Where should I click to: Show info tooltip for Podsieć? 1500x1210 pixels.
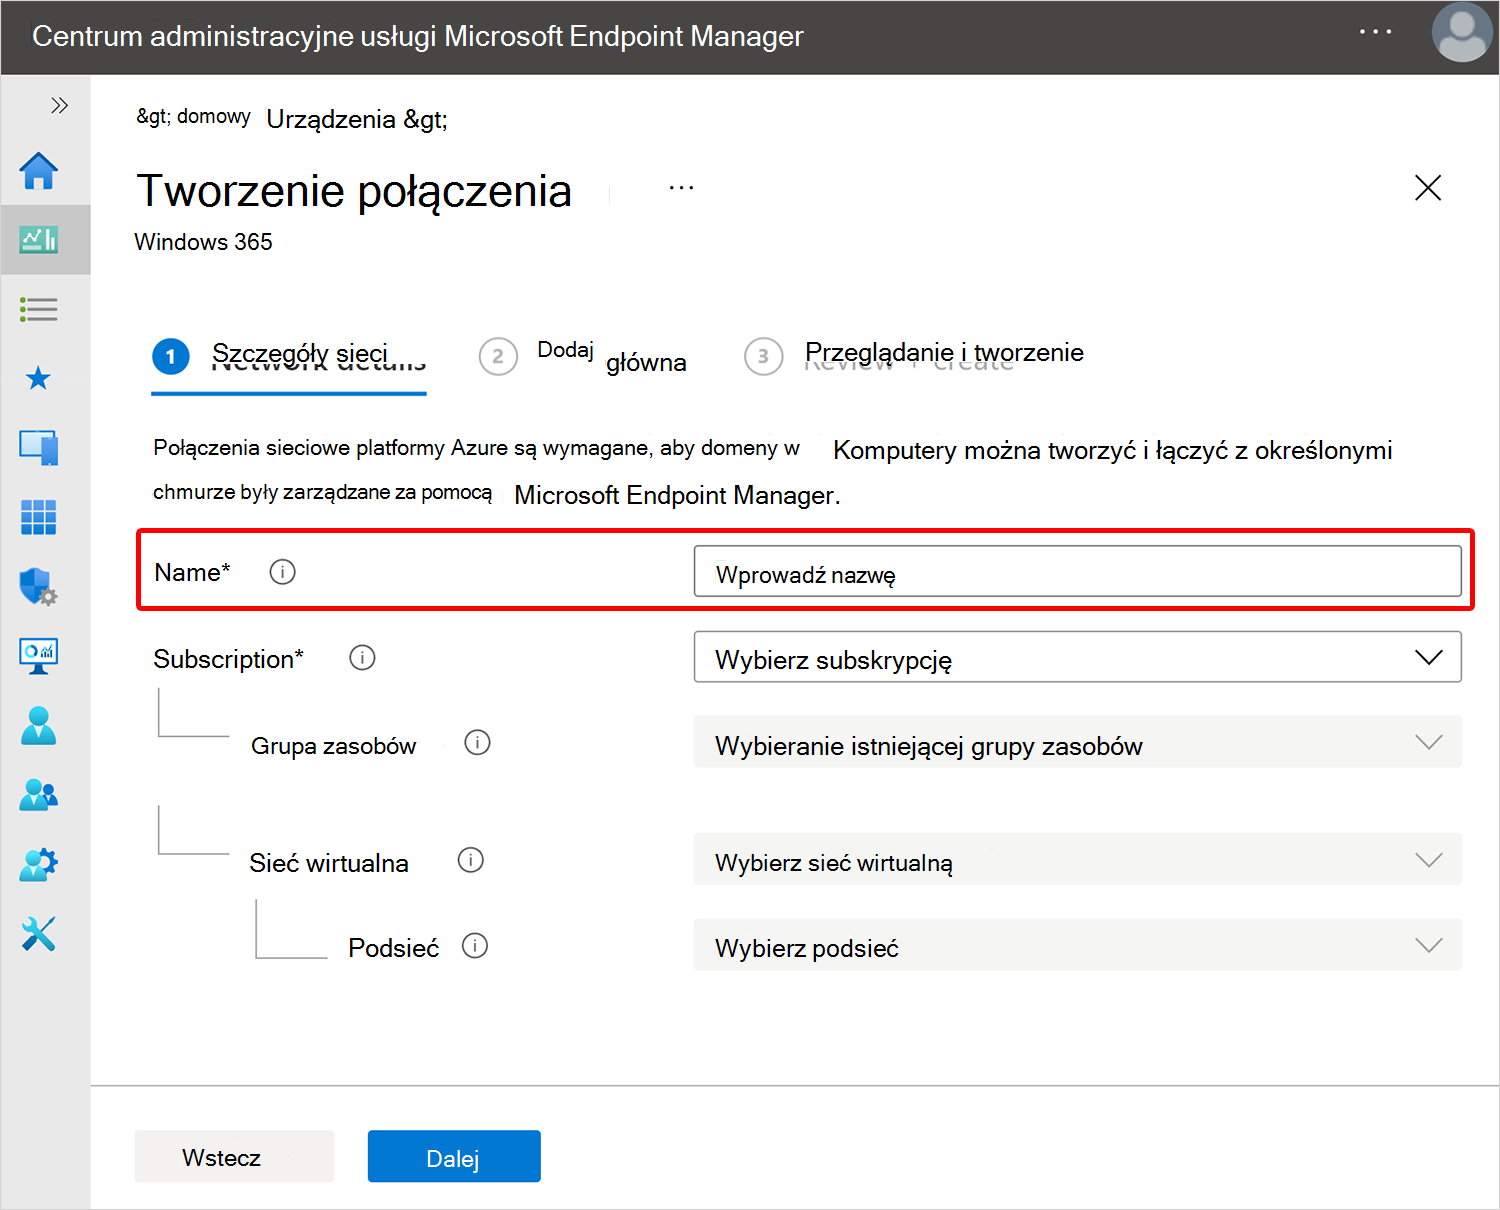point(475,946)
